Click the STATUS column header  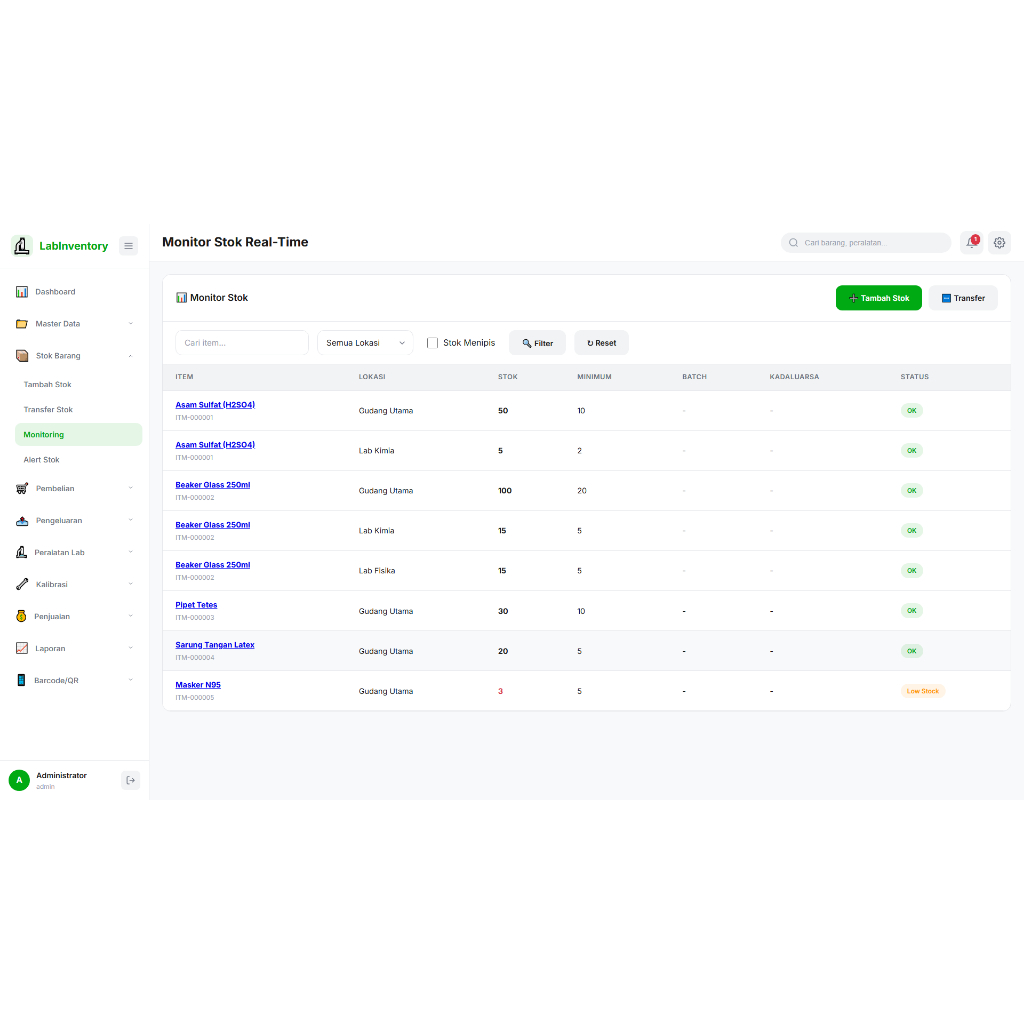click(x=914, y=377)
